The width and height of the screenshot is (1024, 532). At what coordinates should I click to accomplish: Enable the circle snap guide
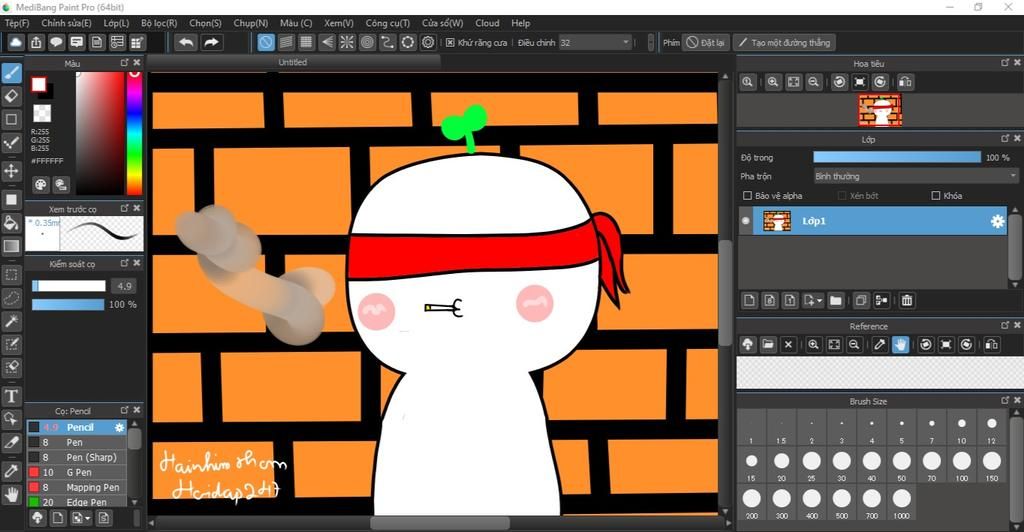[367, 42]
